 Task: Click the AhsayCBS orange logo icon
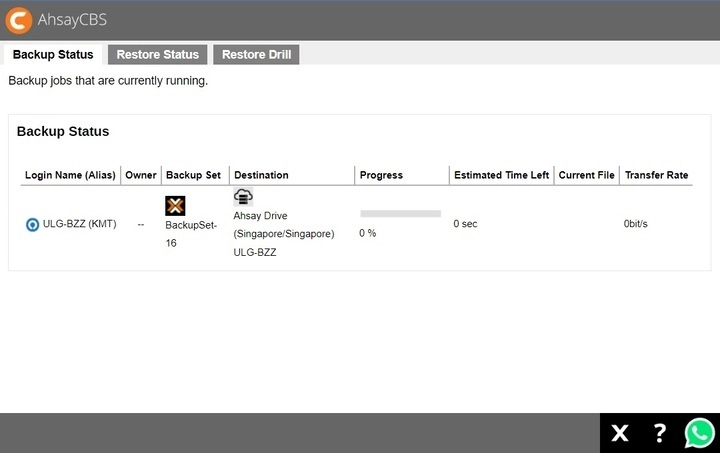pos(19,20)
